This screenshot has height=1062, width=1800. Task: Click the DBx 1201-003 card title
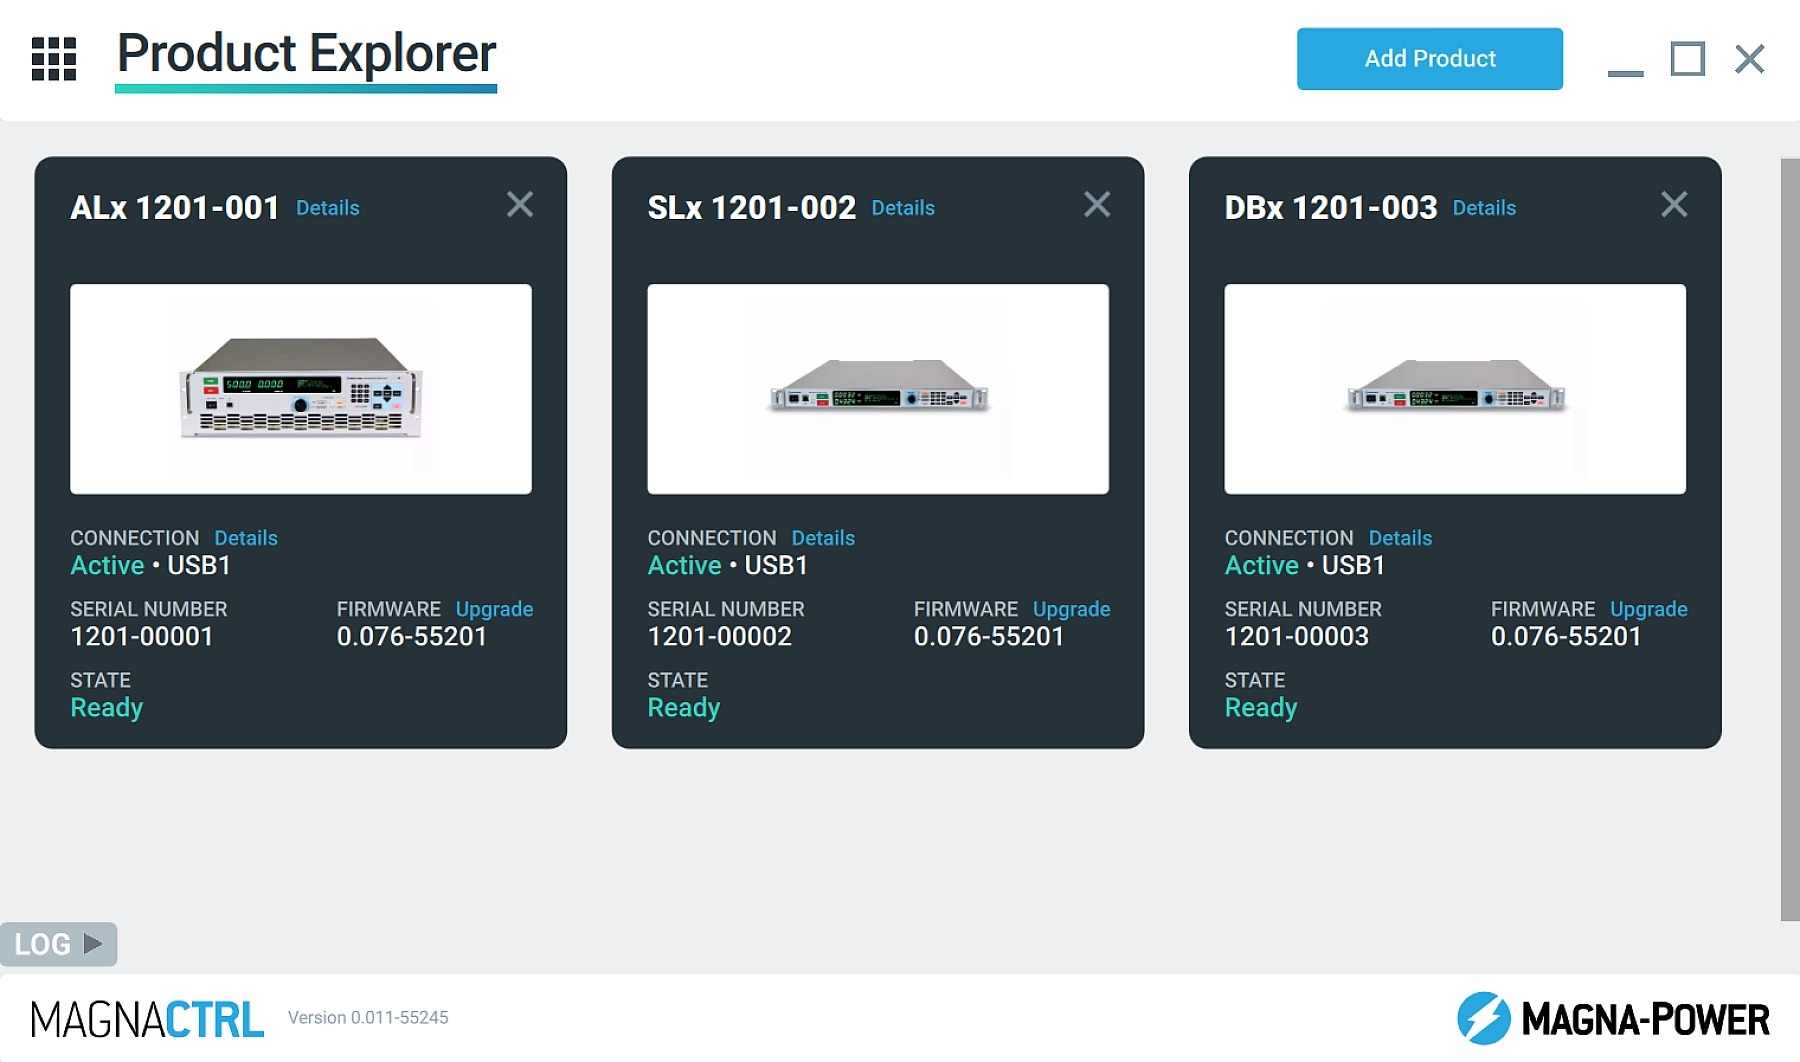point(1330,207)
